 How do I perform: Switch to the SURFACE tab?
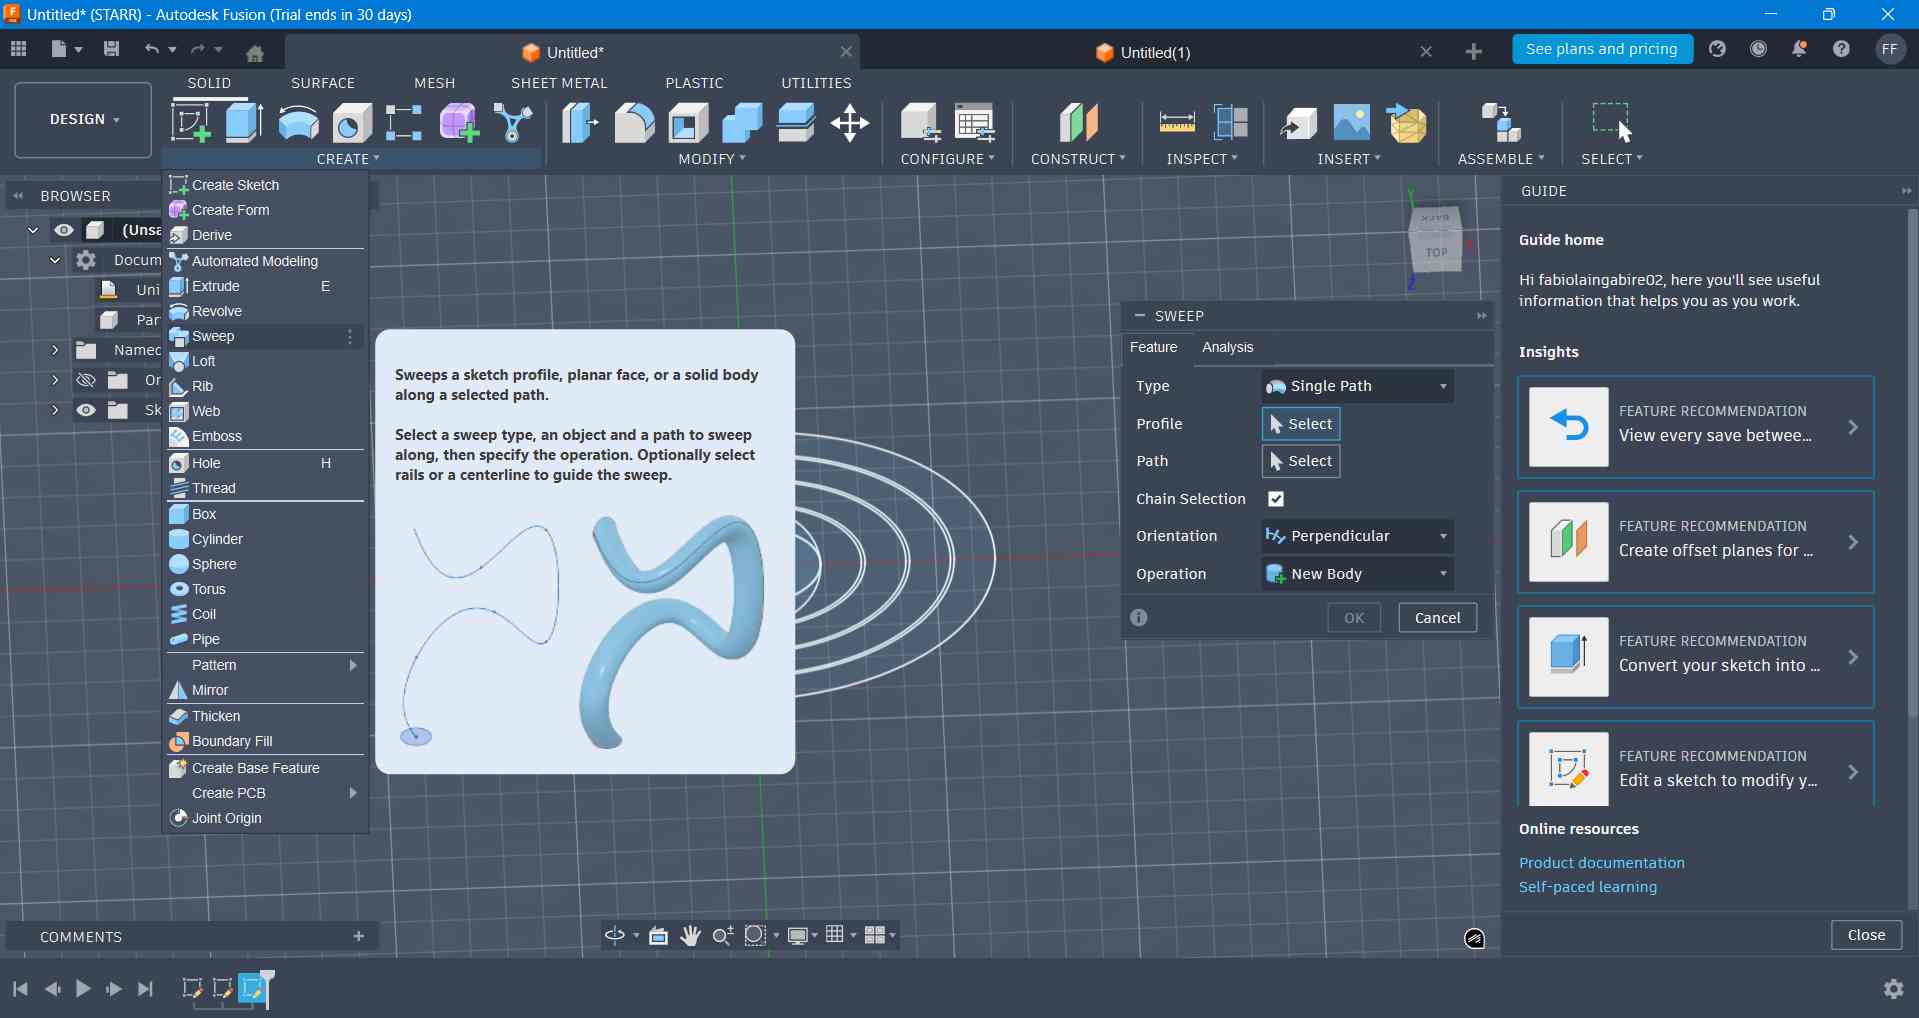click(x=323, y=83)
